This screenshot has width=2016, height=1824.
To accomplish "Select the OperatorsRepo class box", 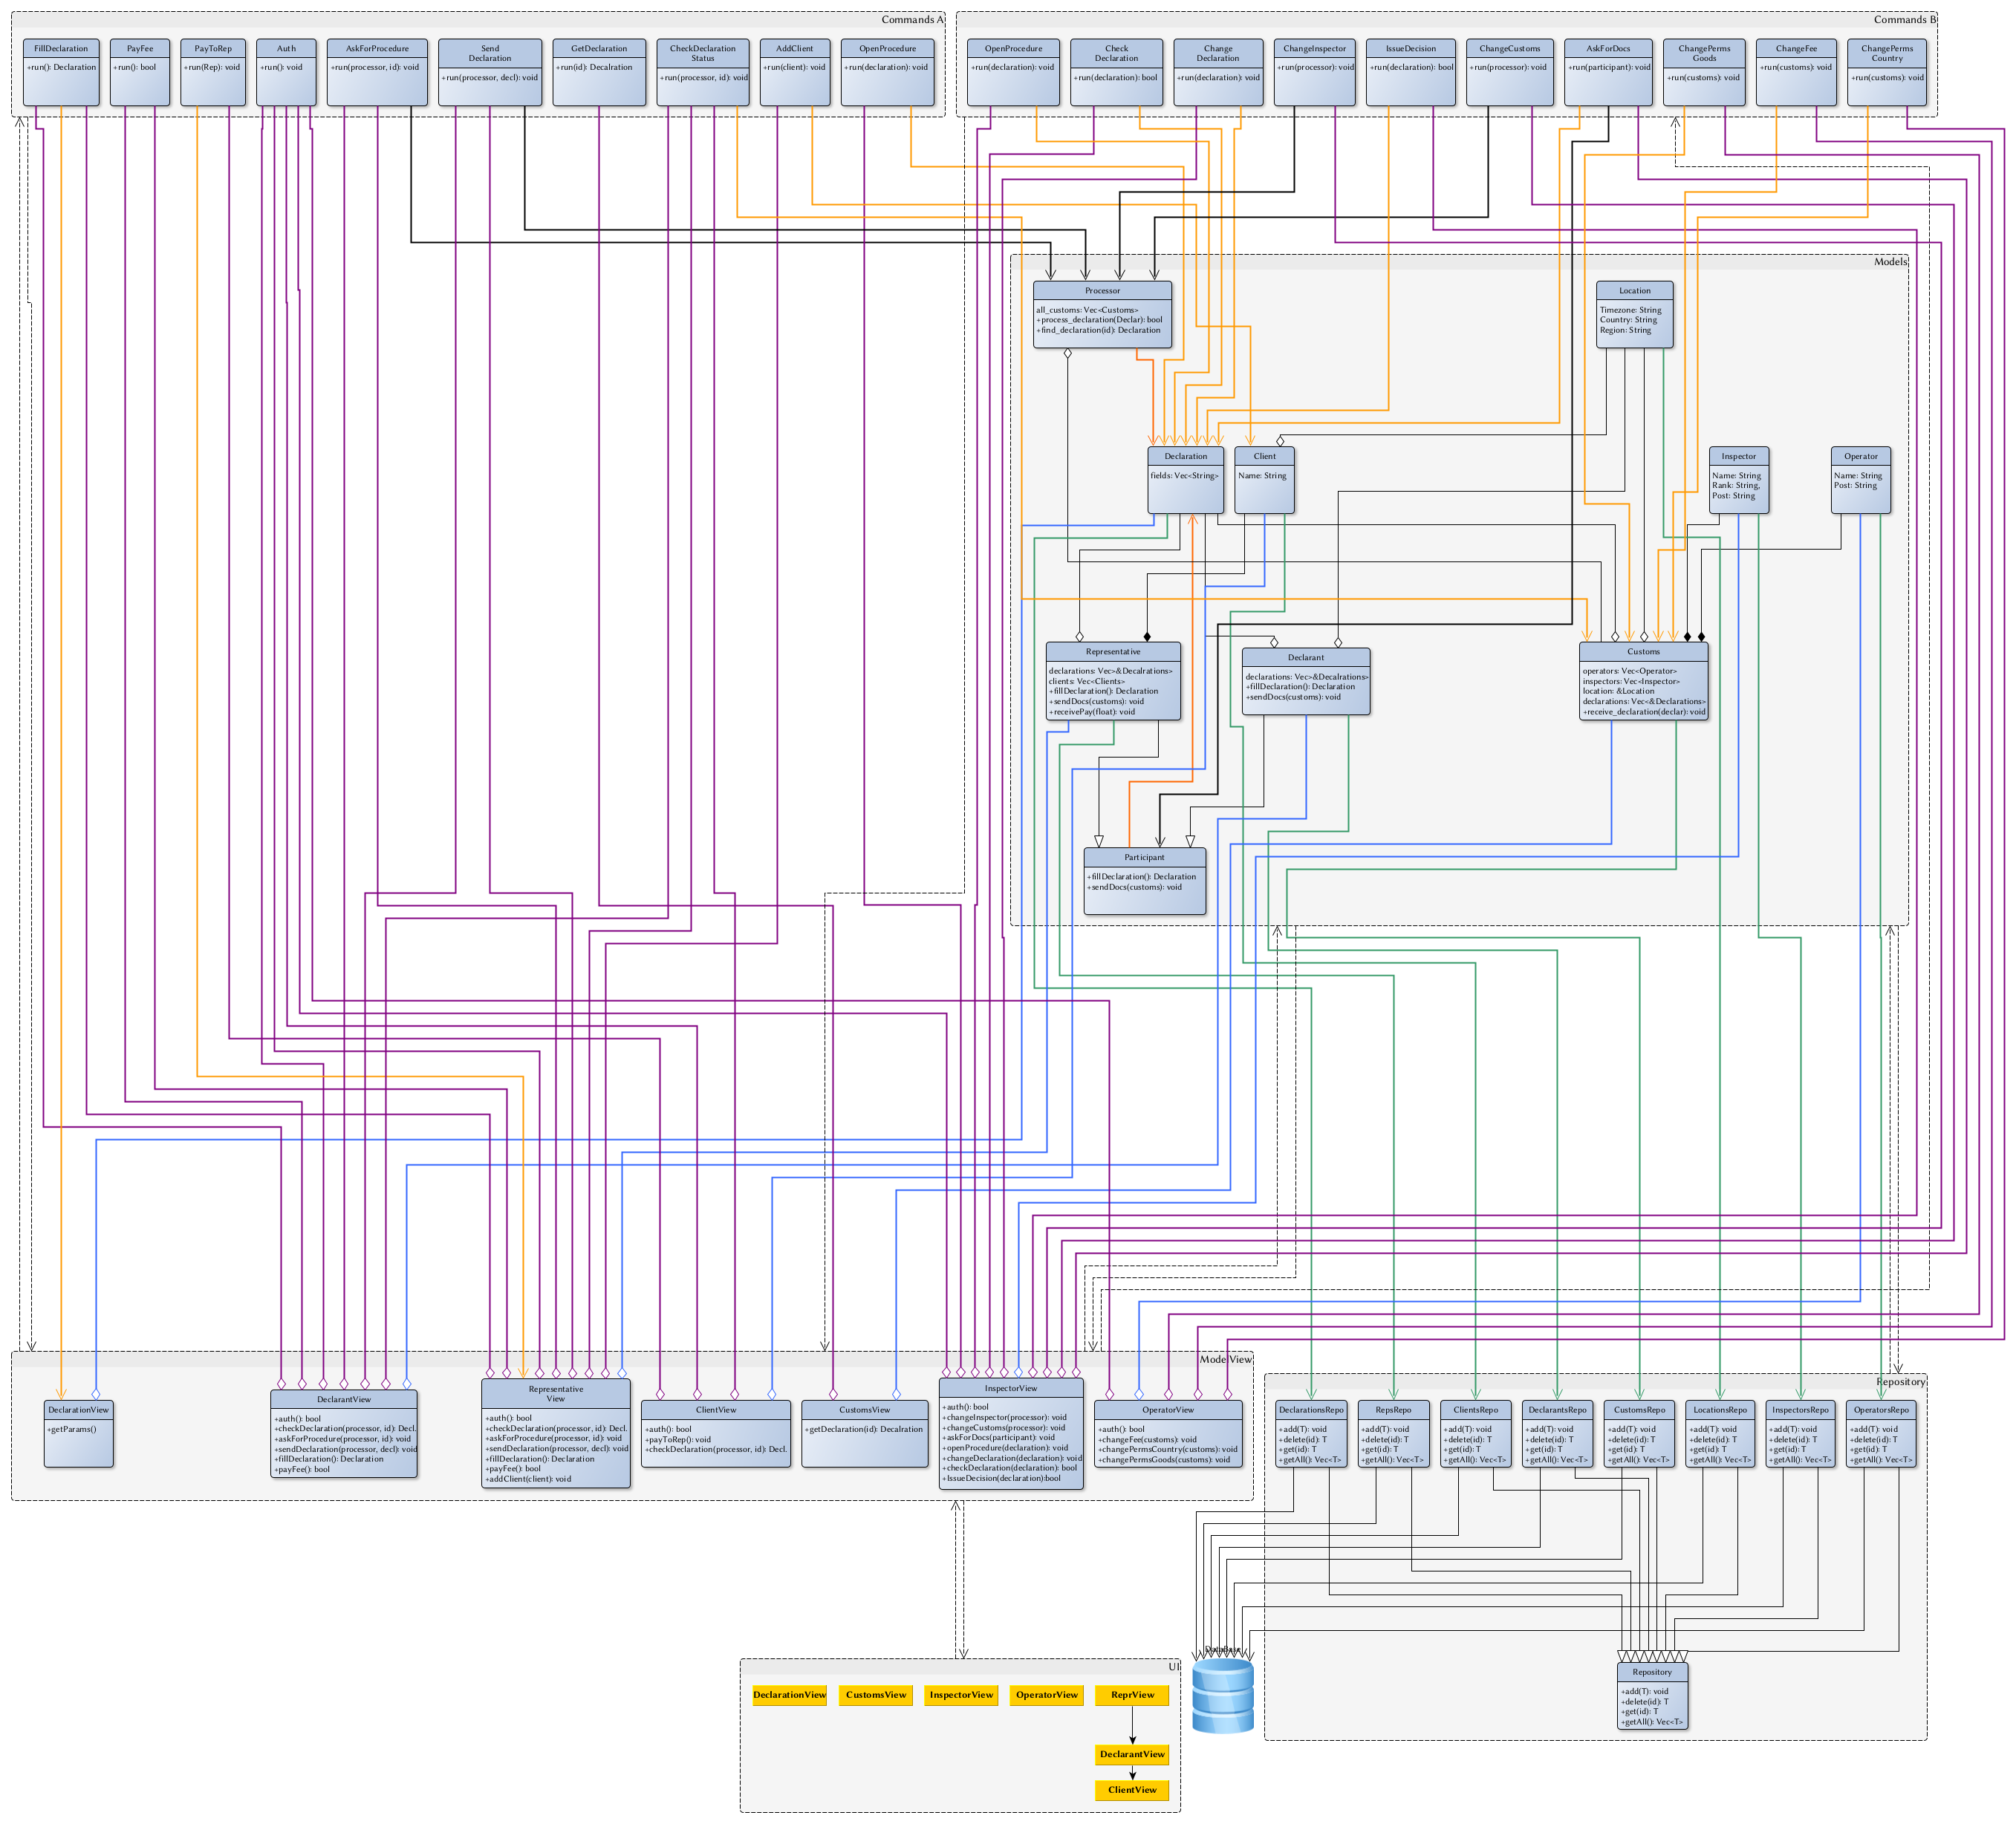I will coord(1880,1433).
